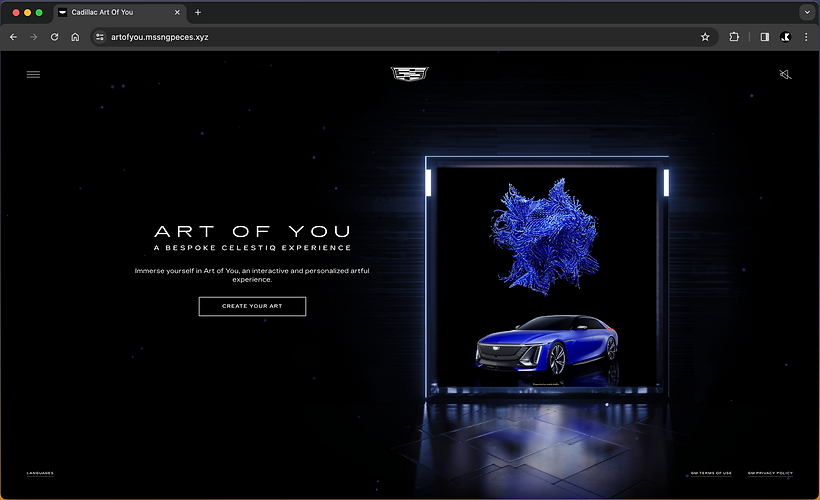Screen dimensions: 820x500
Task: Open the browser extensions puzzle icon
Action: 734,37
